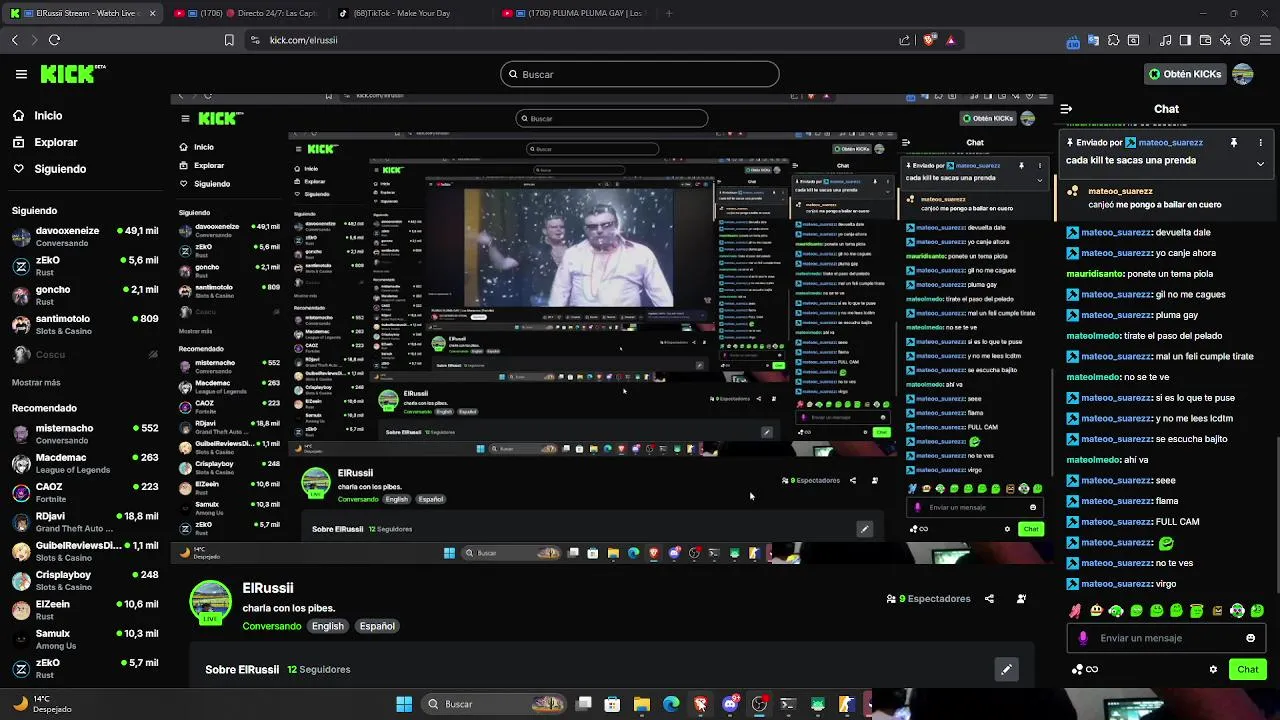Image resolution: width=1280 pixels, height=720 pixels.
Task: Open the browser main menu
Action: [1266, 40]
